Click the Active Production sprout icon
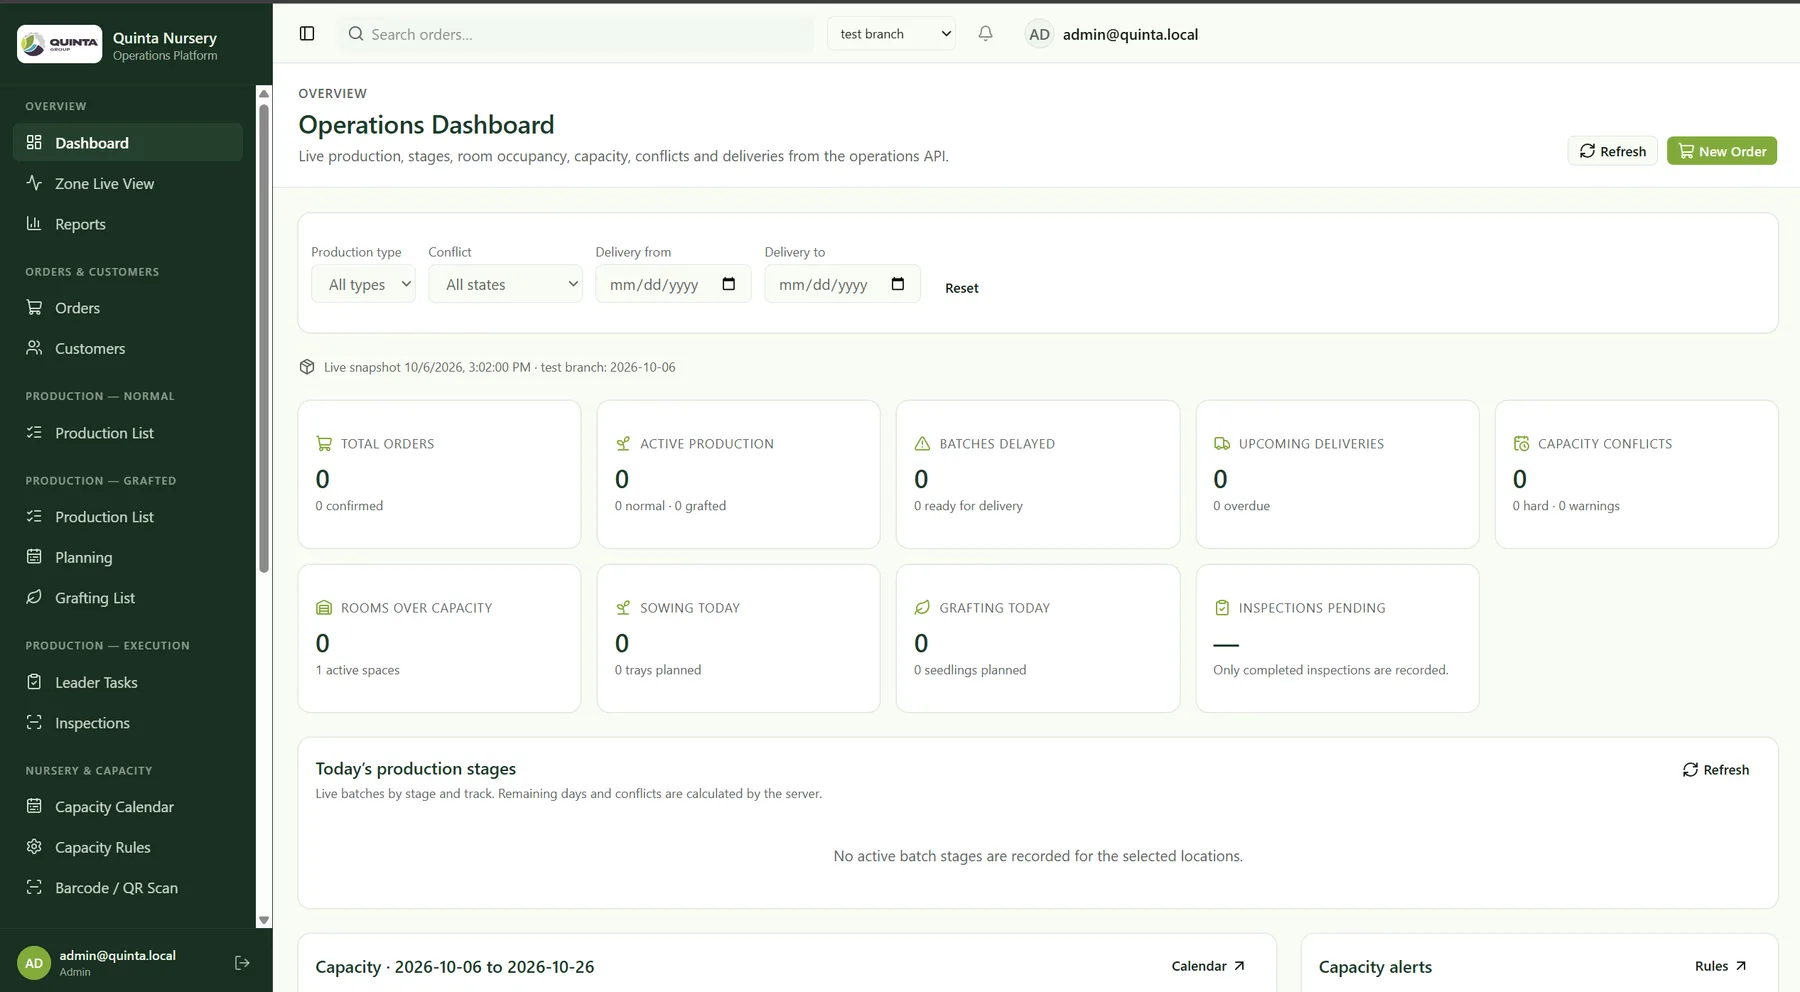 point(623,443)
